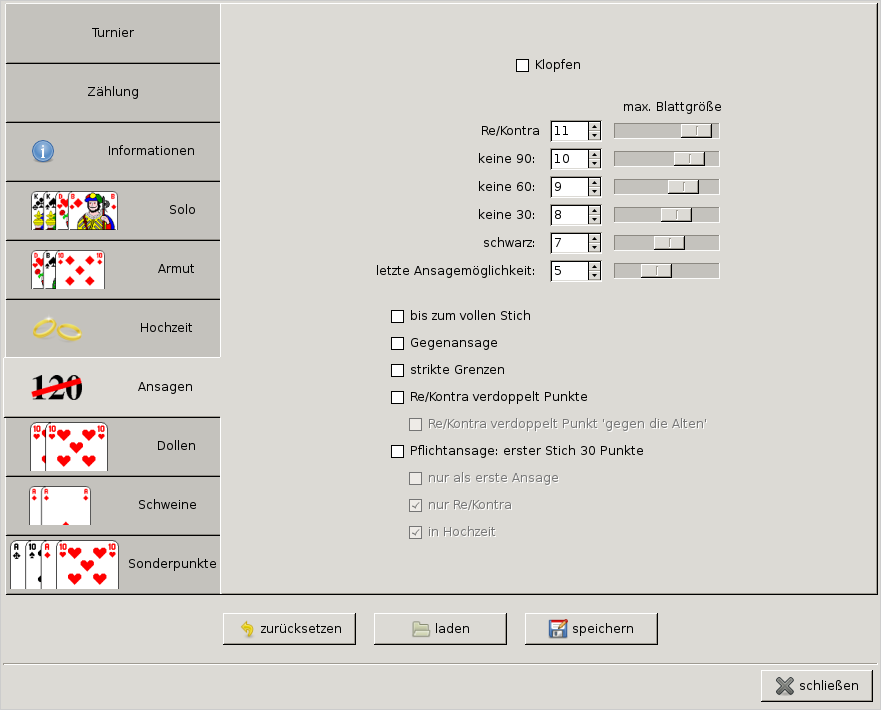The height and width of the screenshot is (710, 881).
Task: Click the speichern button
Action: [x=591, y=629]
